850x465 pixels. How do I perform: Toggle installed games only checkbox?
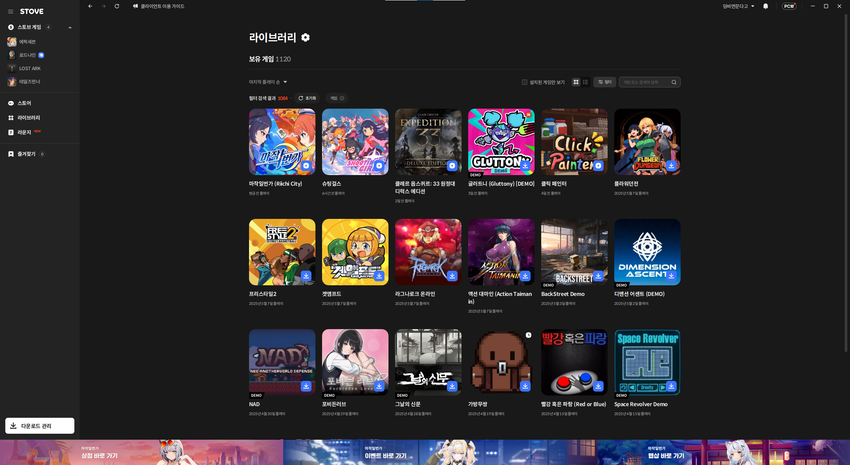pos(524,82)
